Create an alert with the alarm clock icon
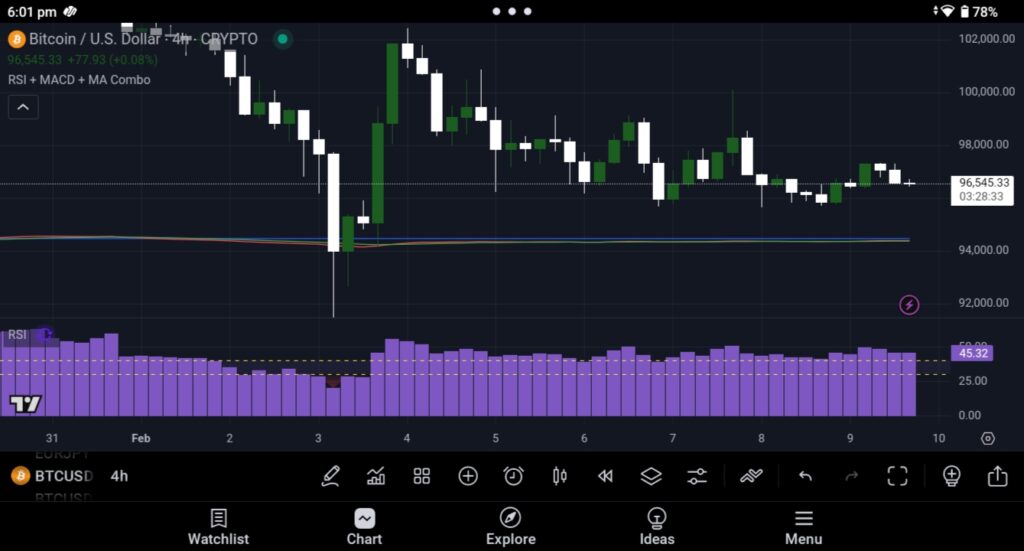 point(513,476)
